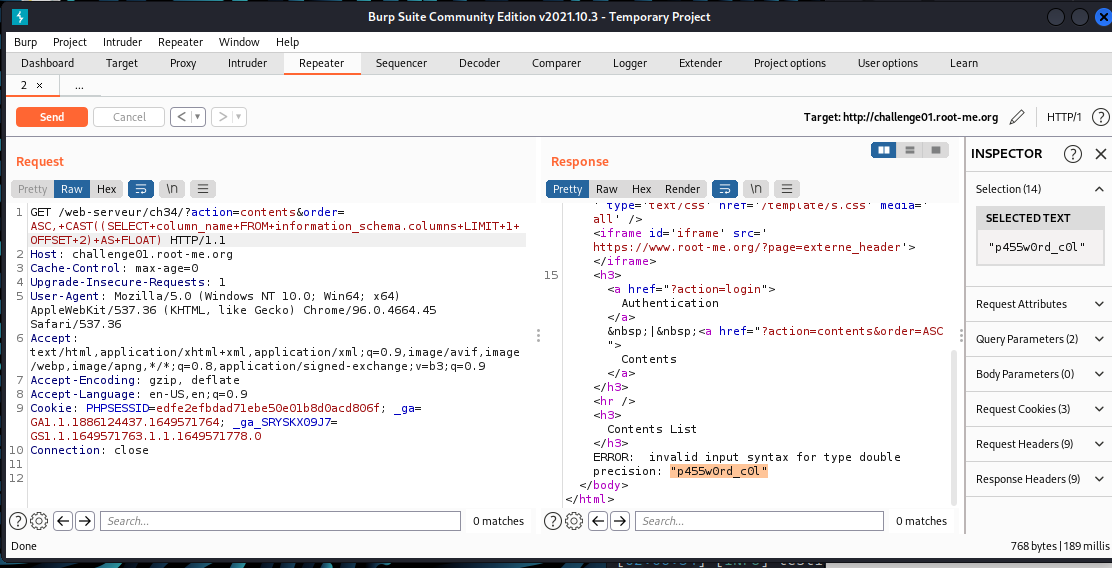1112x568 pixels.
Task: Click inside the Response search field
Action: [x=759, y=521]
